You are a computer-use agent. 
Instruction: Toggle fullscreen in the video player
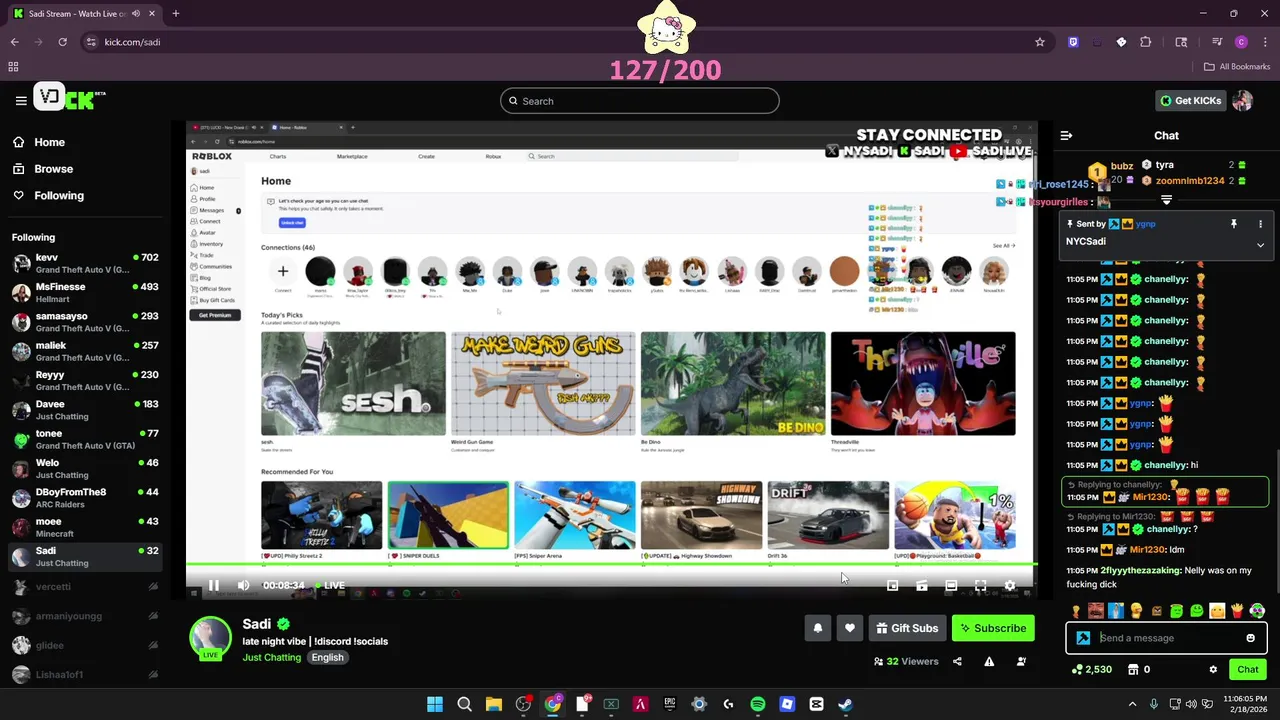point(980,585)
